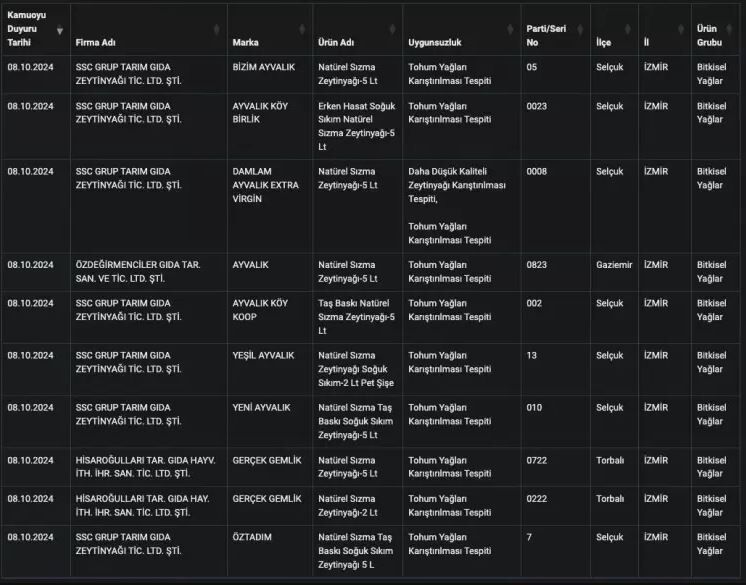746x585 pixels.
Task: Sort table using İlçe sort icon
Action: pyautogui.click(x=628, y=30)
